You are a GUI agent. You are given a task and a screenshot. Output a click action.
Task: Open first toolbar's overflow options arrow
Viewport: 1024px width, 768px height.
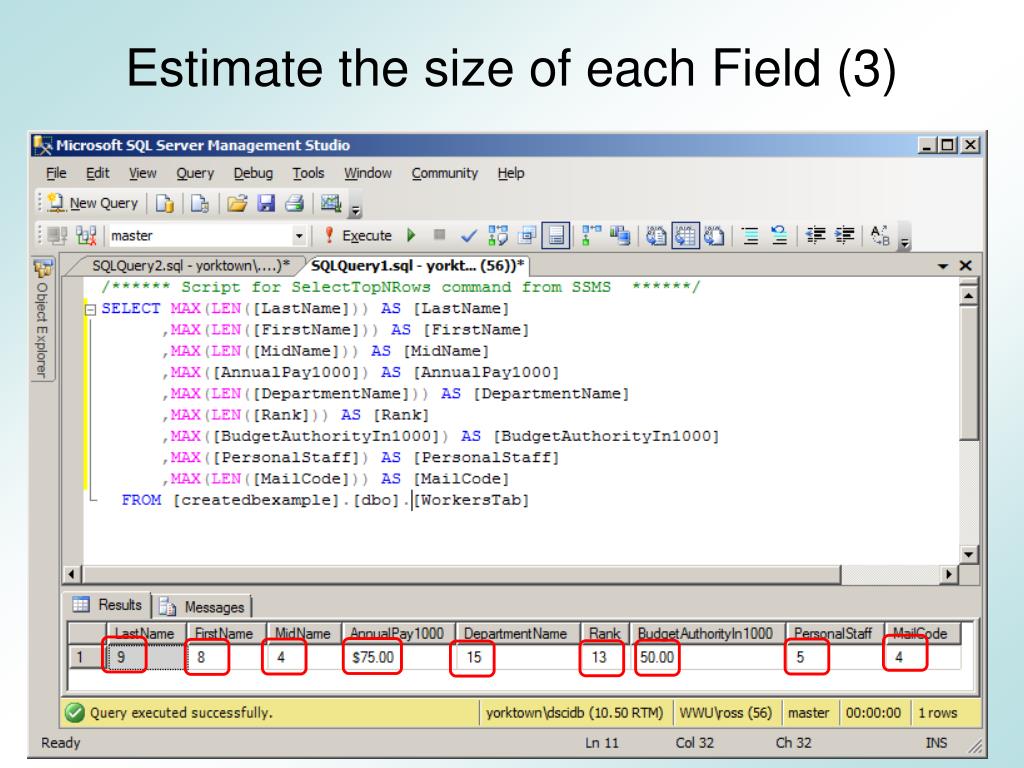click(x=356, y=210)
